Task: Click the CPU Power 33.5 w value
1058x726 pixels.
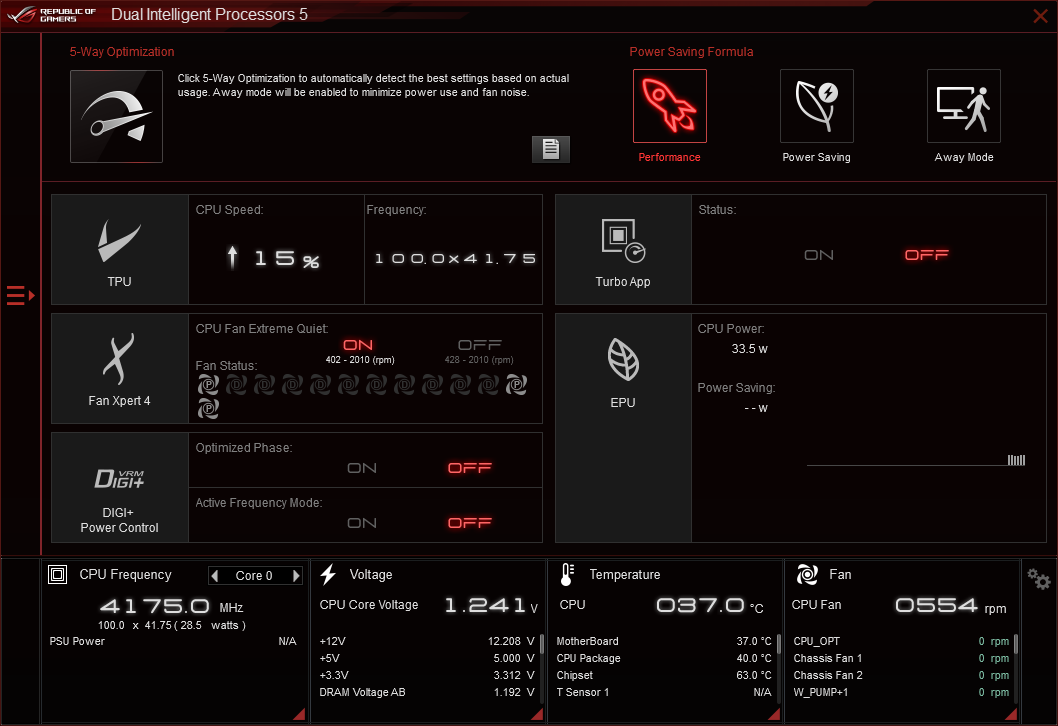Action: click(x=750, y=349)
